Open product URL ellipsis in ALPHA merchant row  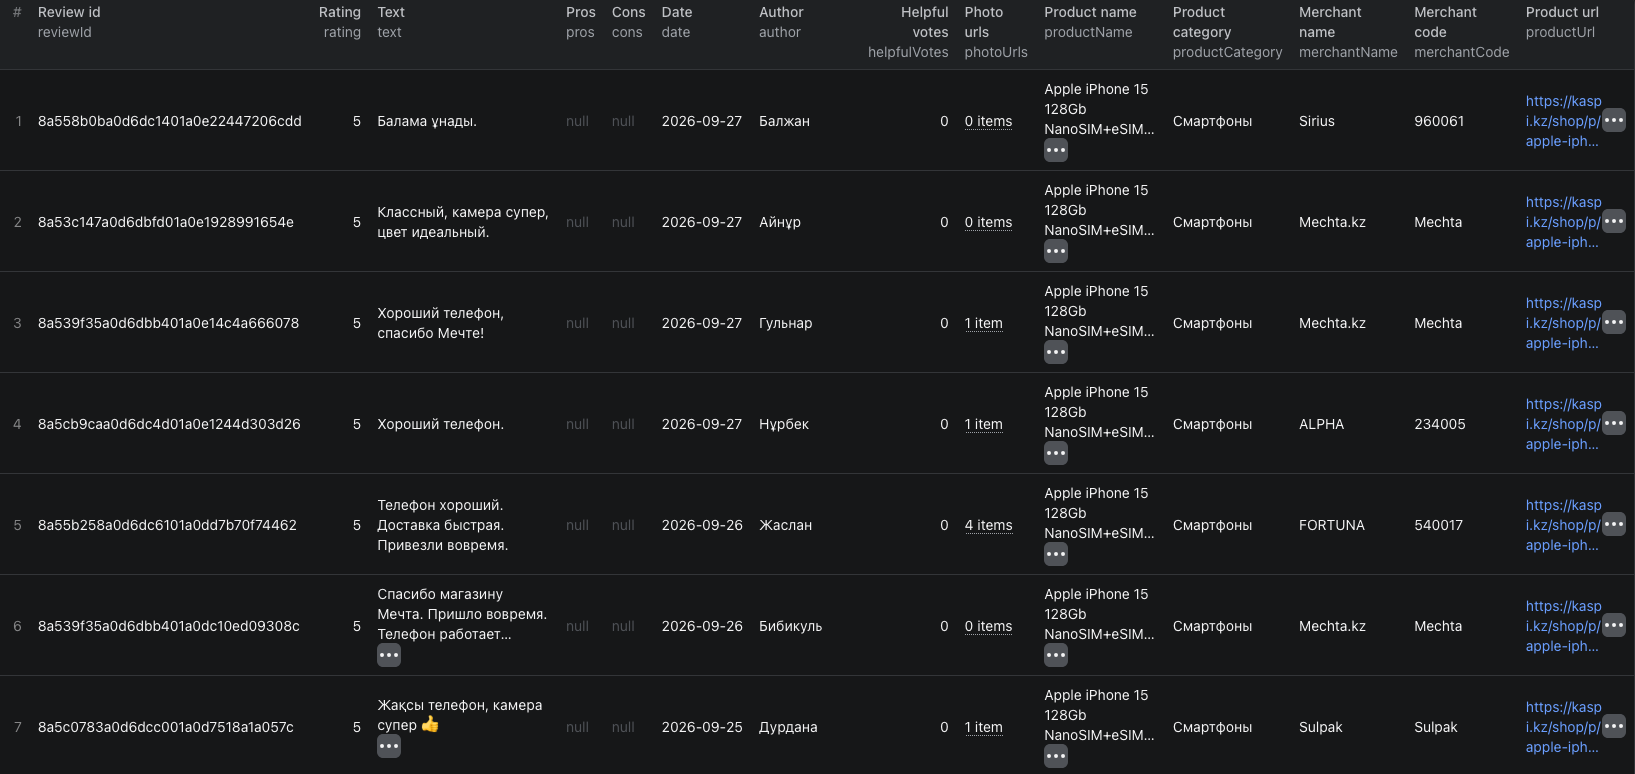click(1614, 423)
